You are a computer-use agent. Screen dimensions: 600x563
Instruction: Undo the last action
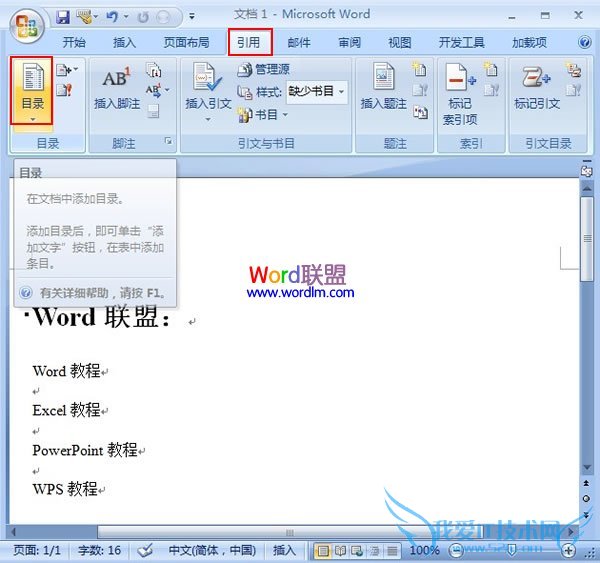click(x=112, y=17)
